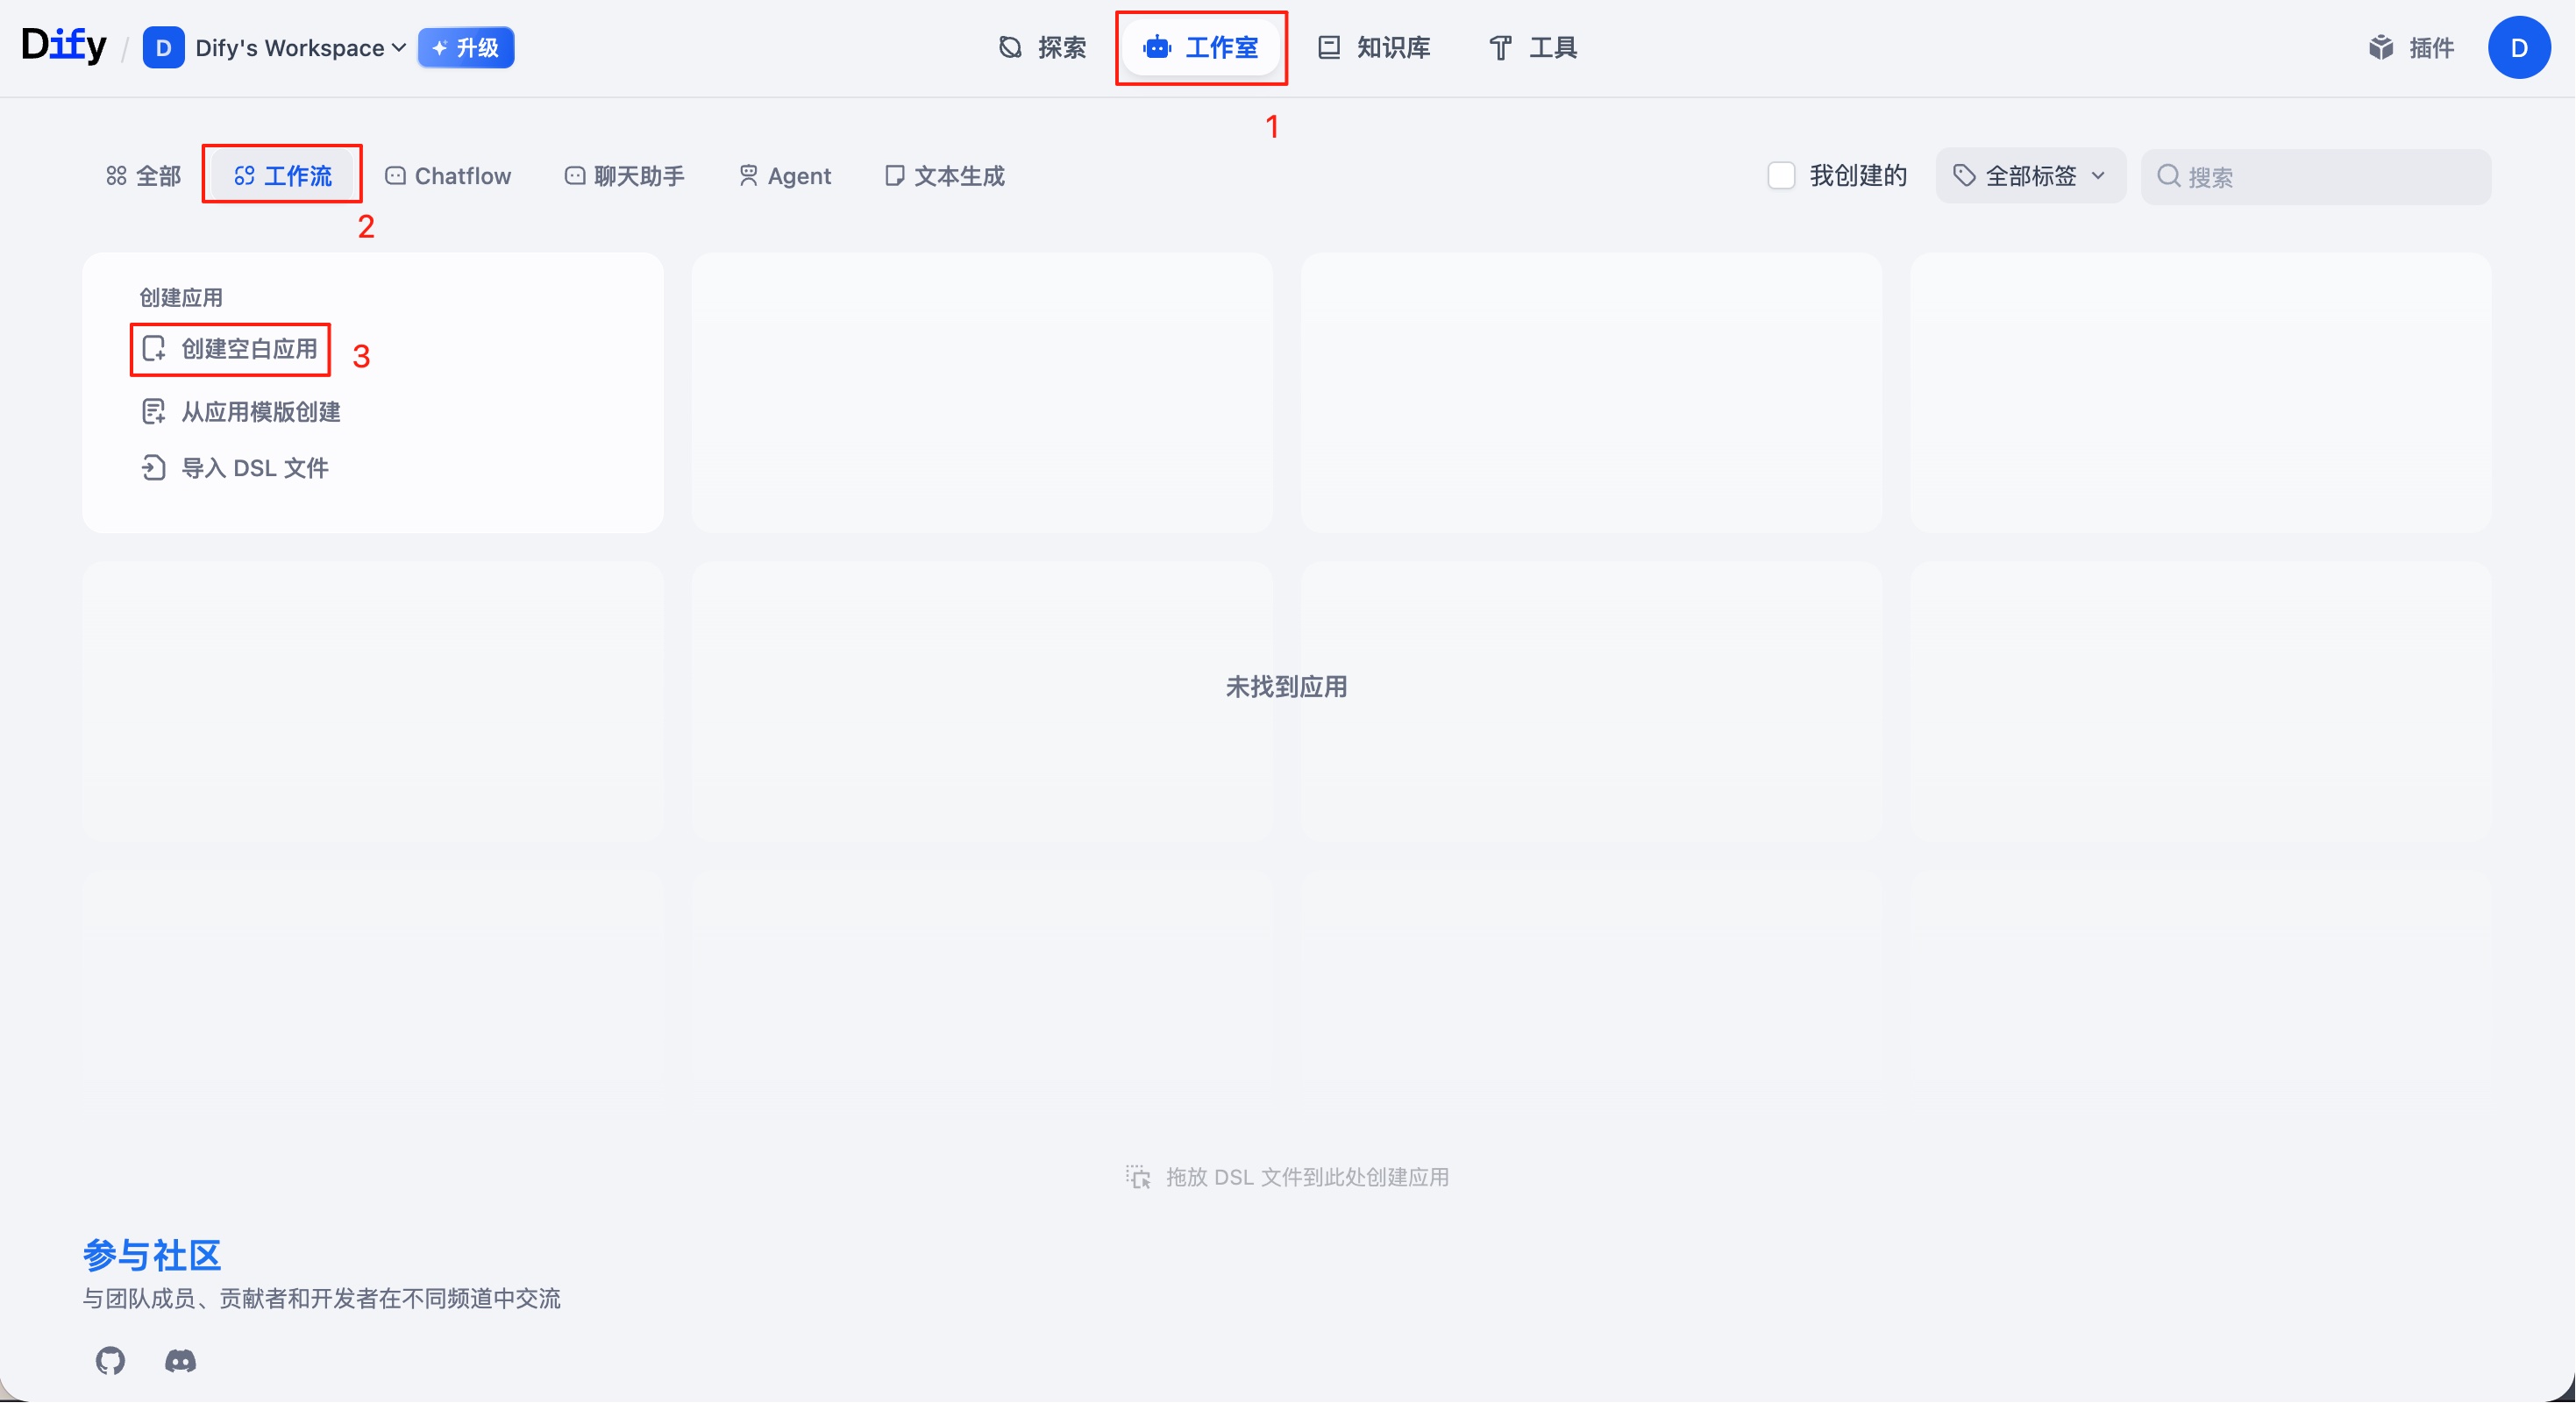Open the Discord community icon
Image resolution: width=2576 pixels, height=1403 pixels.
coord(180,1361)
